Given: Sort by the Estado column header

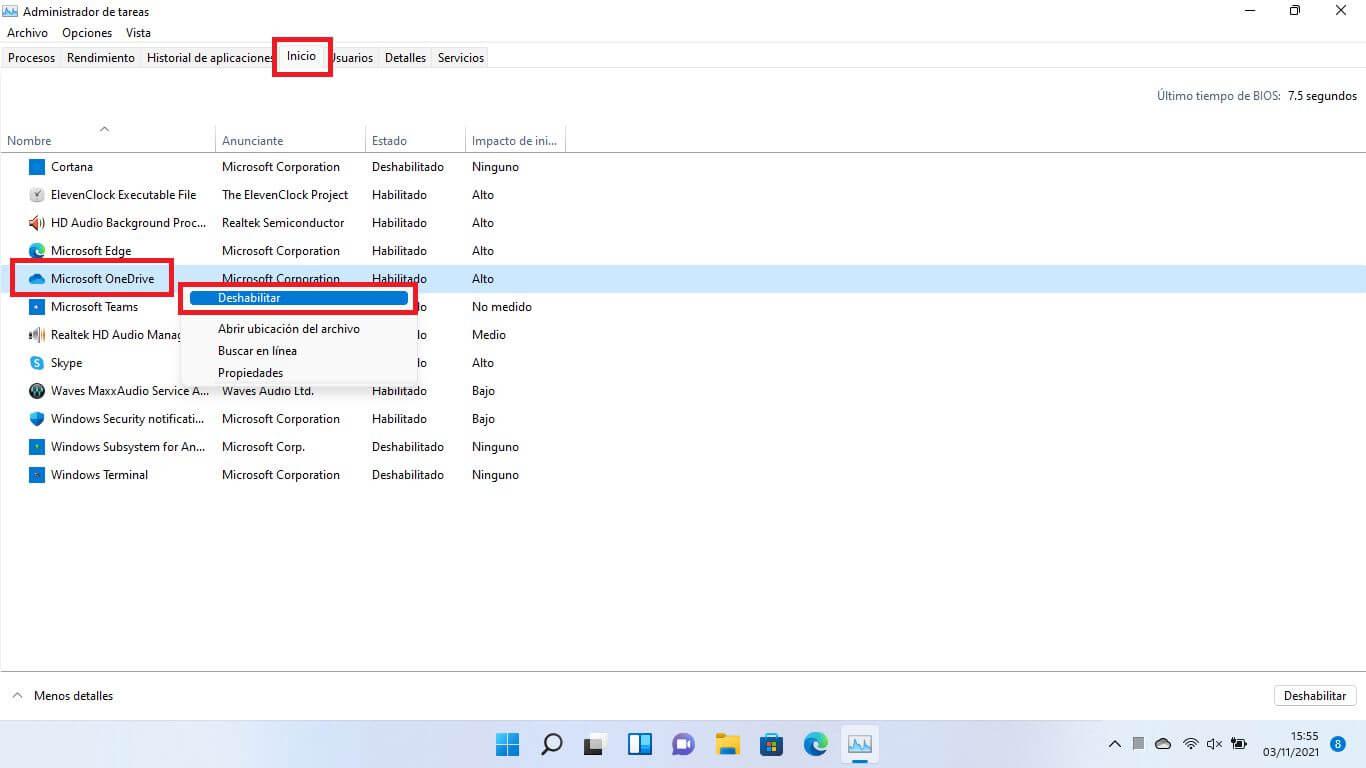Looking at the screenshot, I should pyautogui.click(x=415, y=141).
